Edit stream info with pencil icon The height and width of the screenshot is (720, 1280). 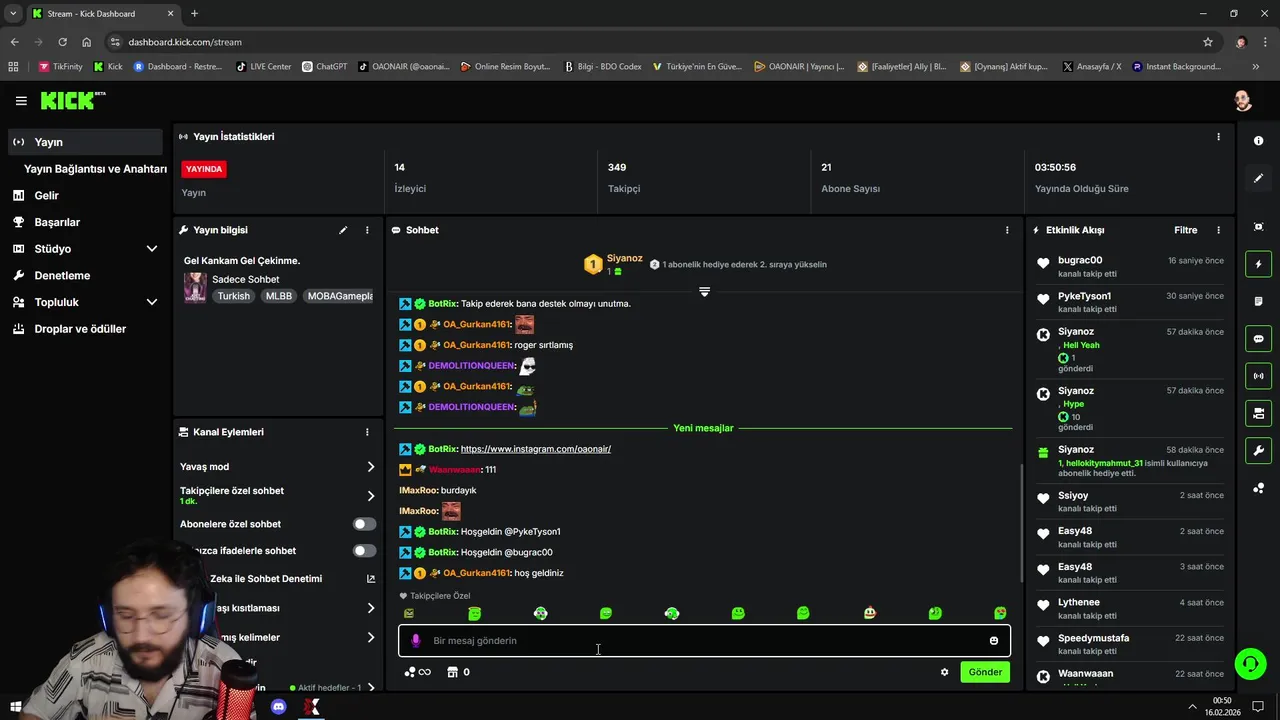[x=343, y=230]
